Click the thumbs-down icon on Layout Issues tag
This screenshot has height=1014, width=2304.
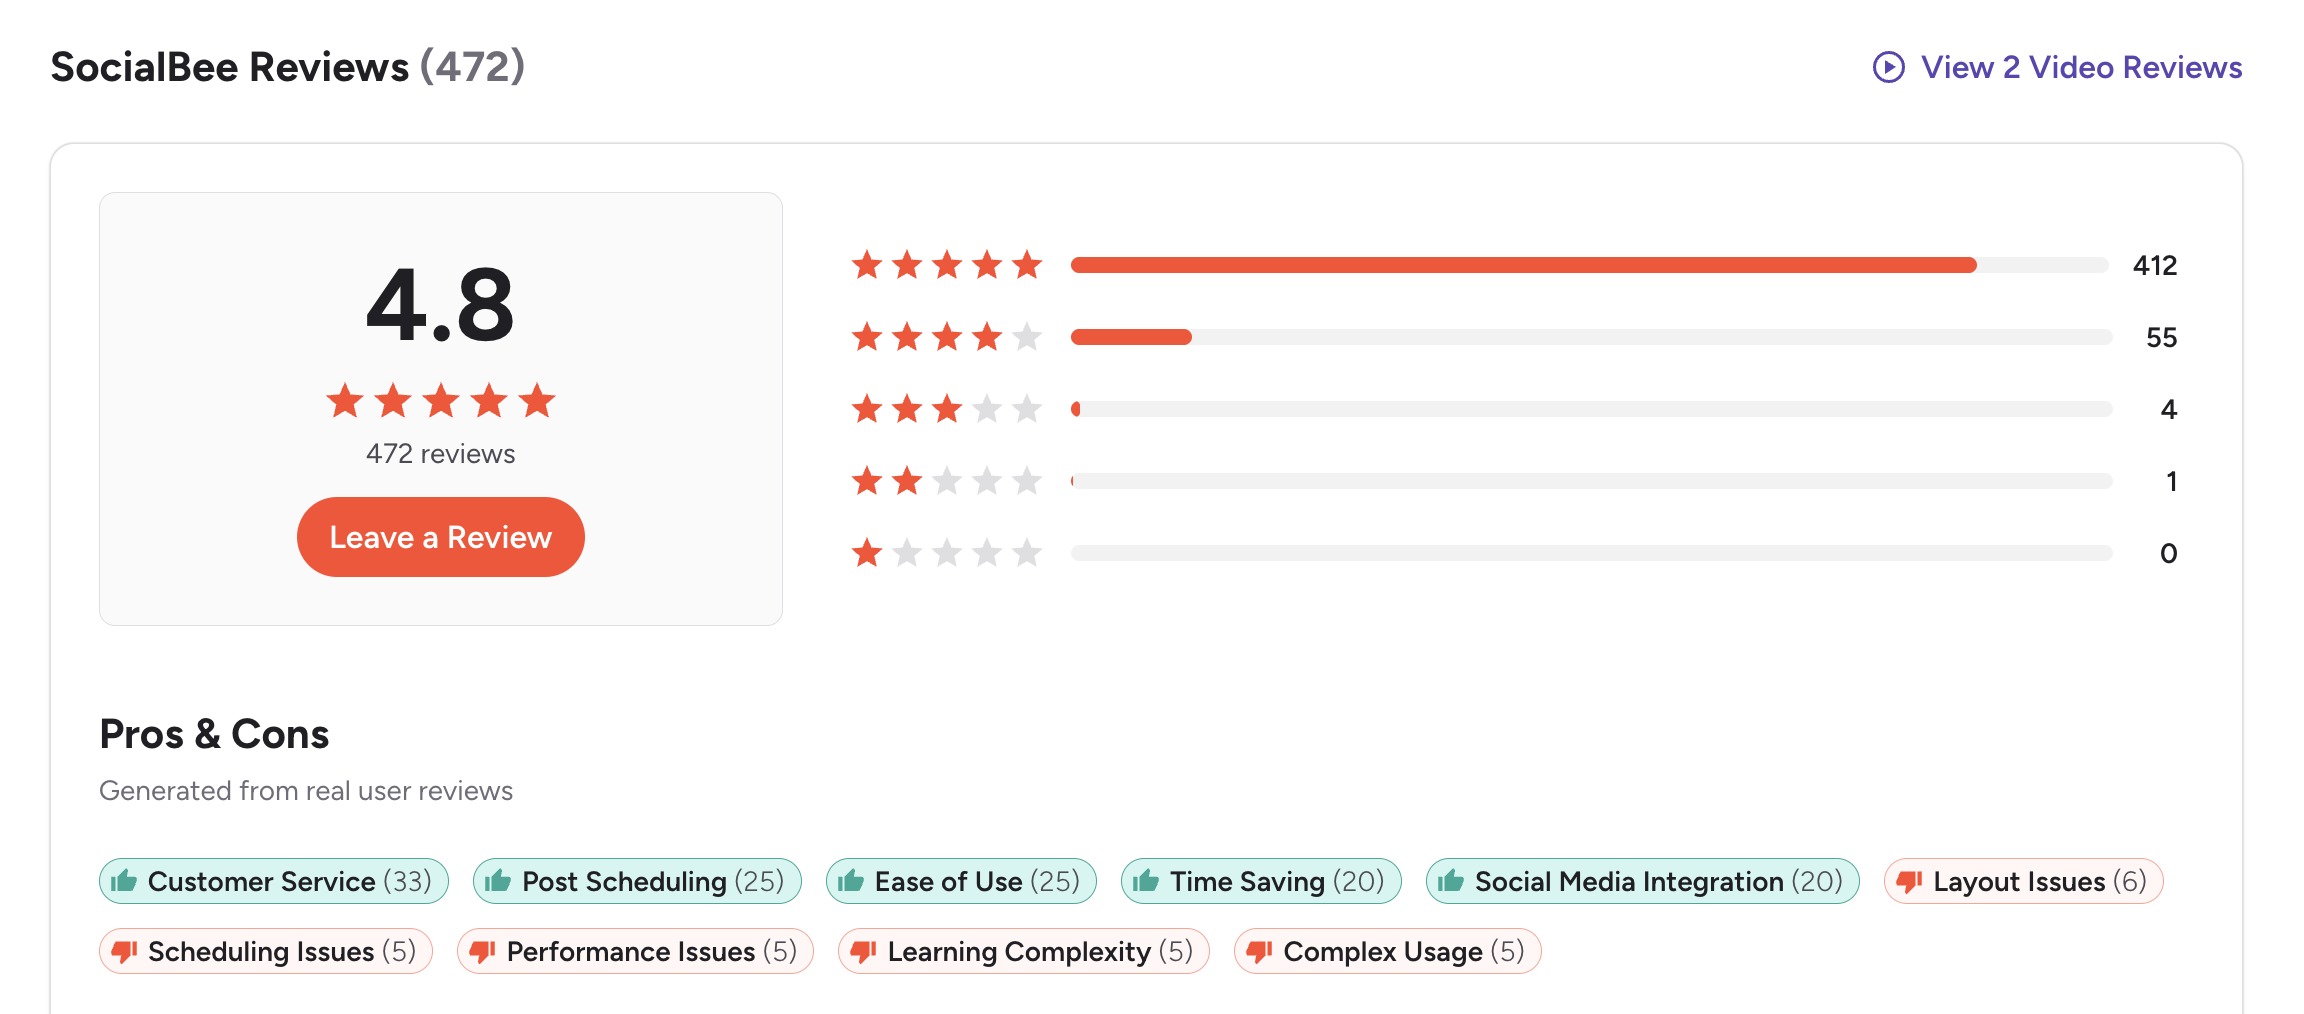(x=1910, y=881)
